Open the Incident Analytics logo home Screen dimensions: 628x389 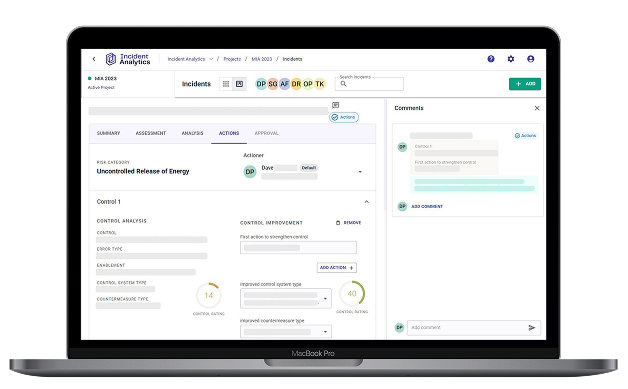point(128,59)
